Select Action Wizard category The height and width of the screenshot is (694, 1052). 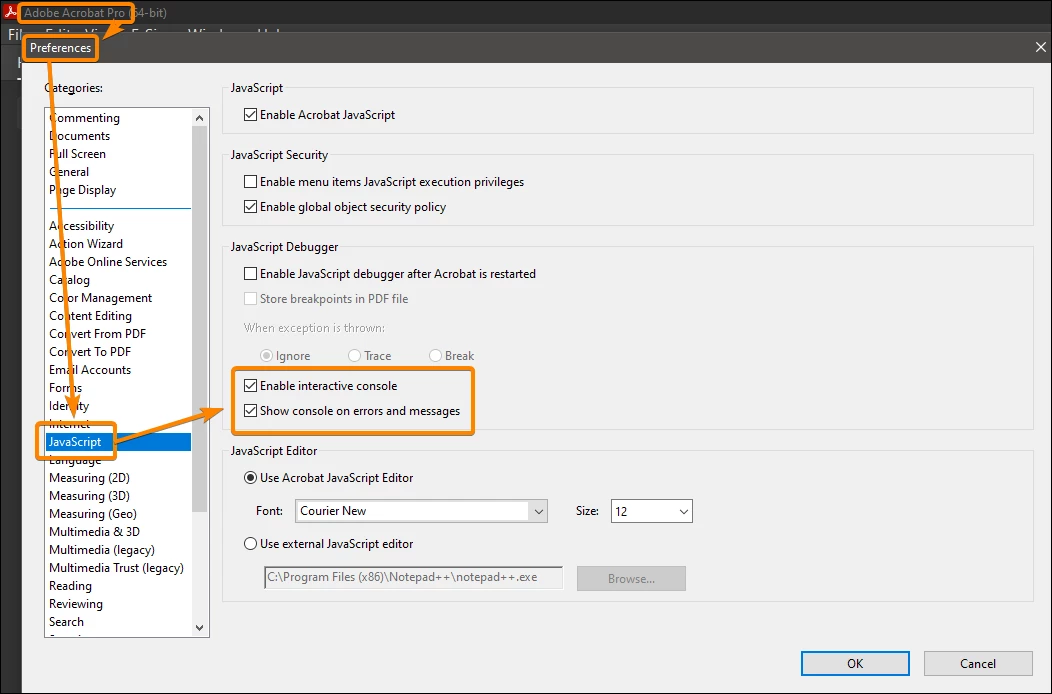[86, 244]
